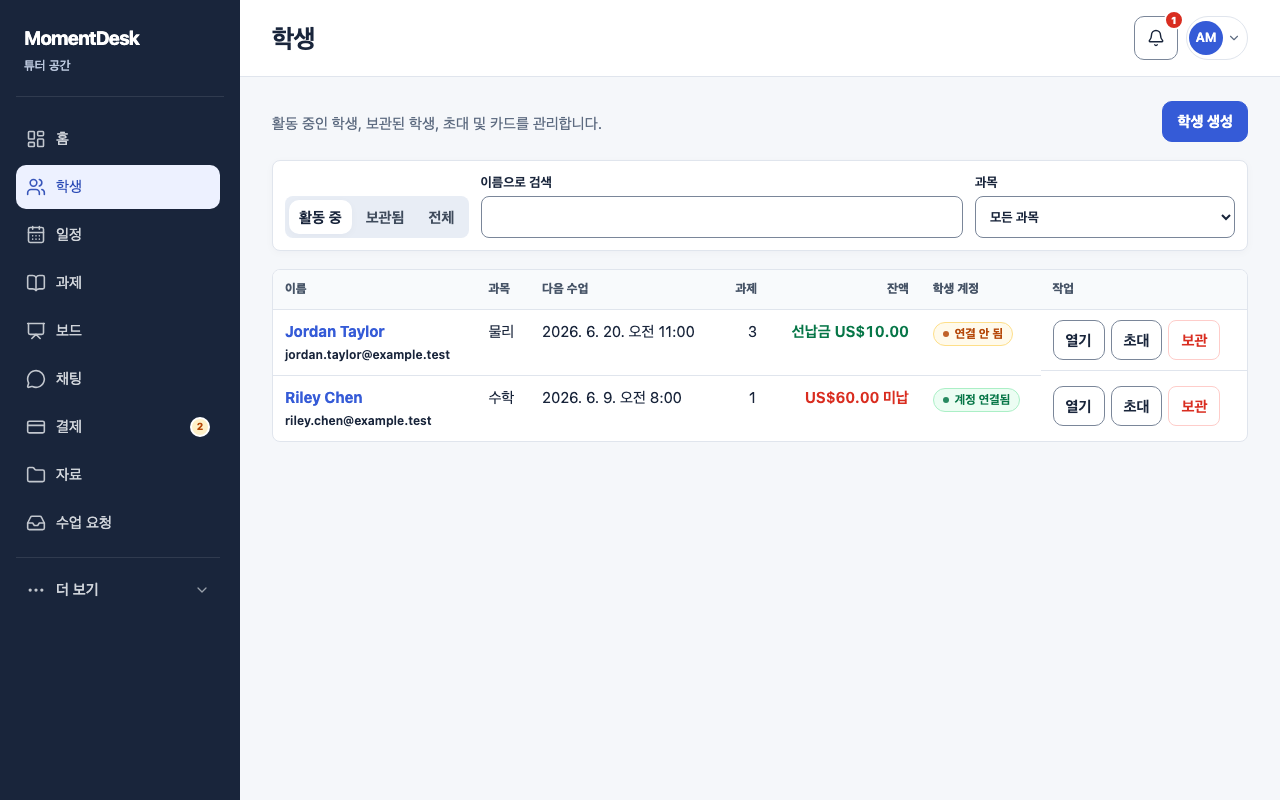Screen dimensions: 1280x800
Task: Open the 과목 dropdown showing 모든 과목
Action: tap(1105, 217)
